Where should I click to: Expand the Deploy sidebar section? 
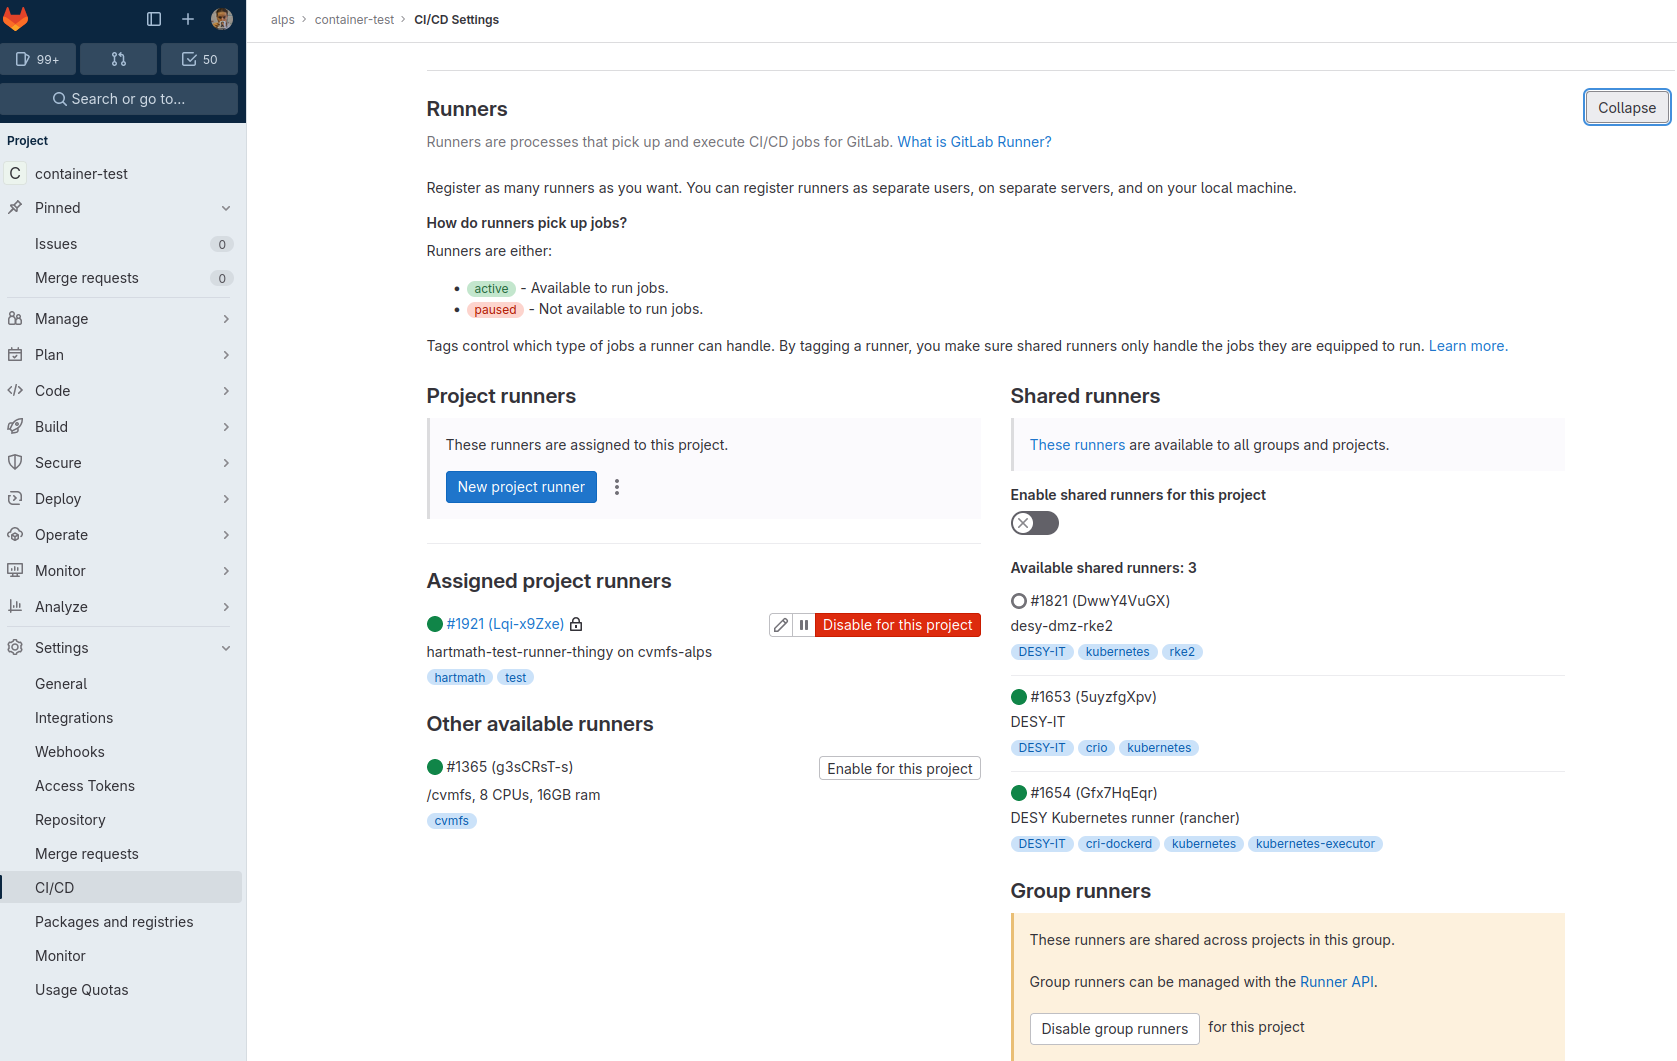tap(120, 499)
